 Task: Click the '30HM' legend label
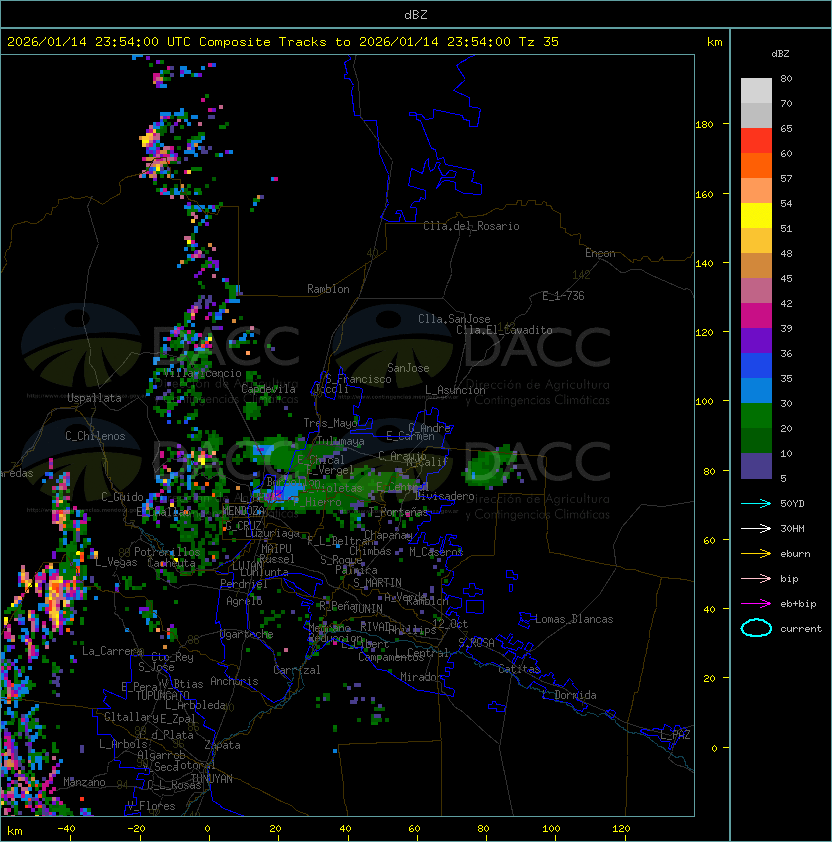click(792, 528)
